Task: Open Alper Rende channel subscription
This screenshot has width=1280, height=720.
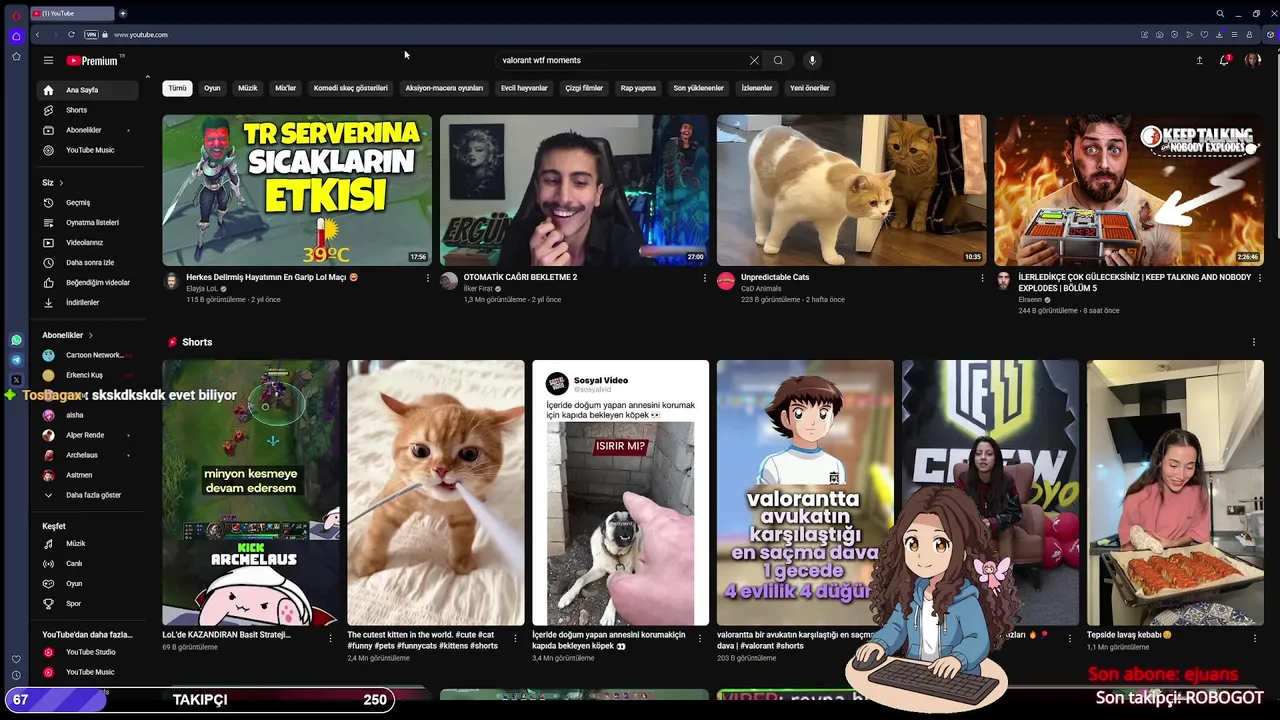Action: click(x=89, y=435)
